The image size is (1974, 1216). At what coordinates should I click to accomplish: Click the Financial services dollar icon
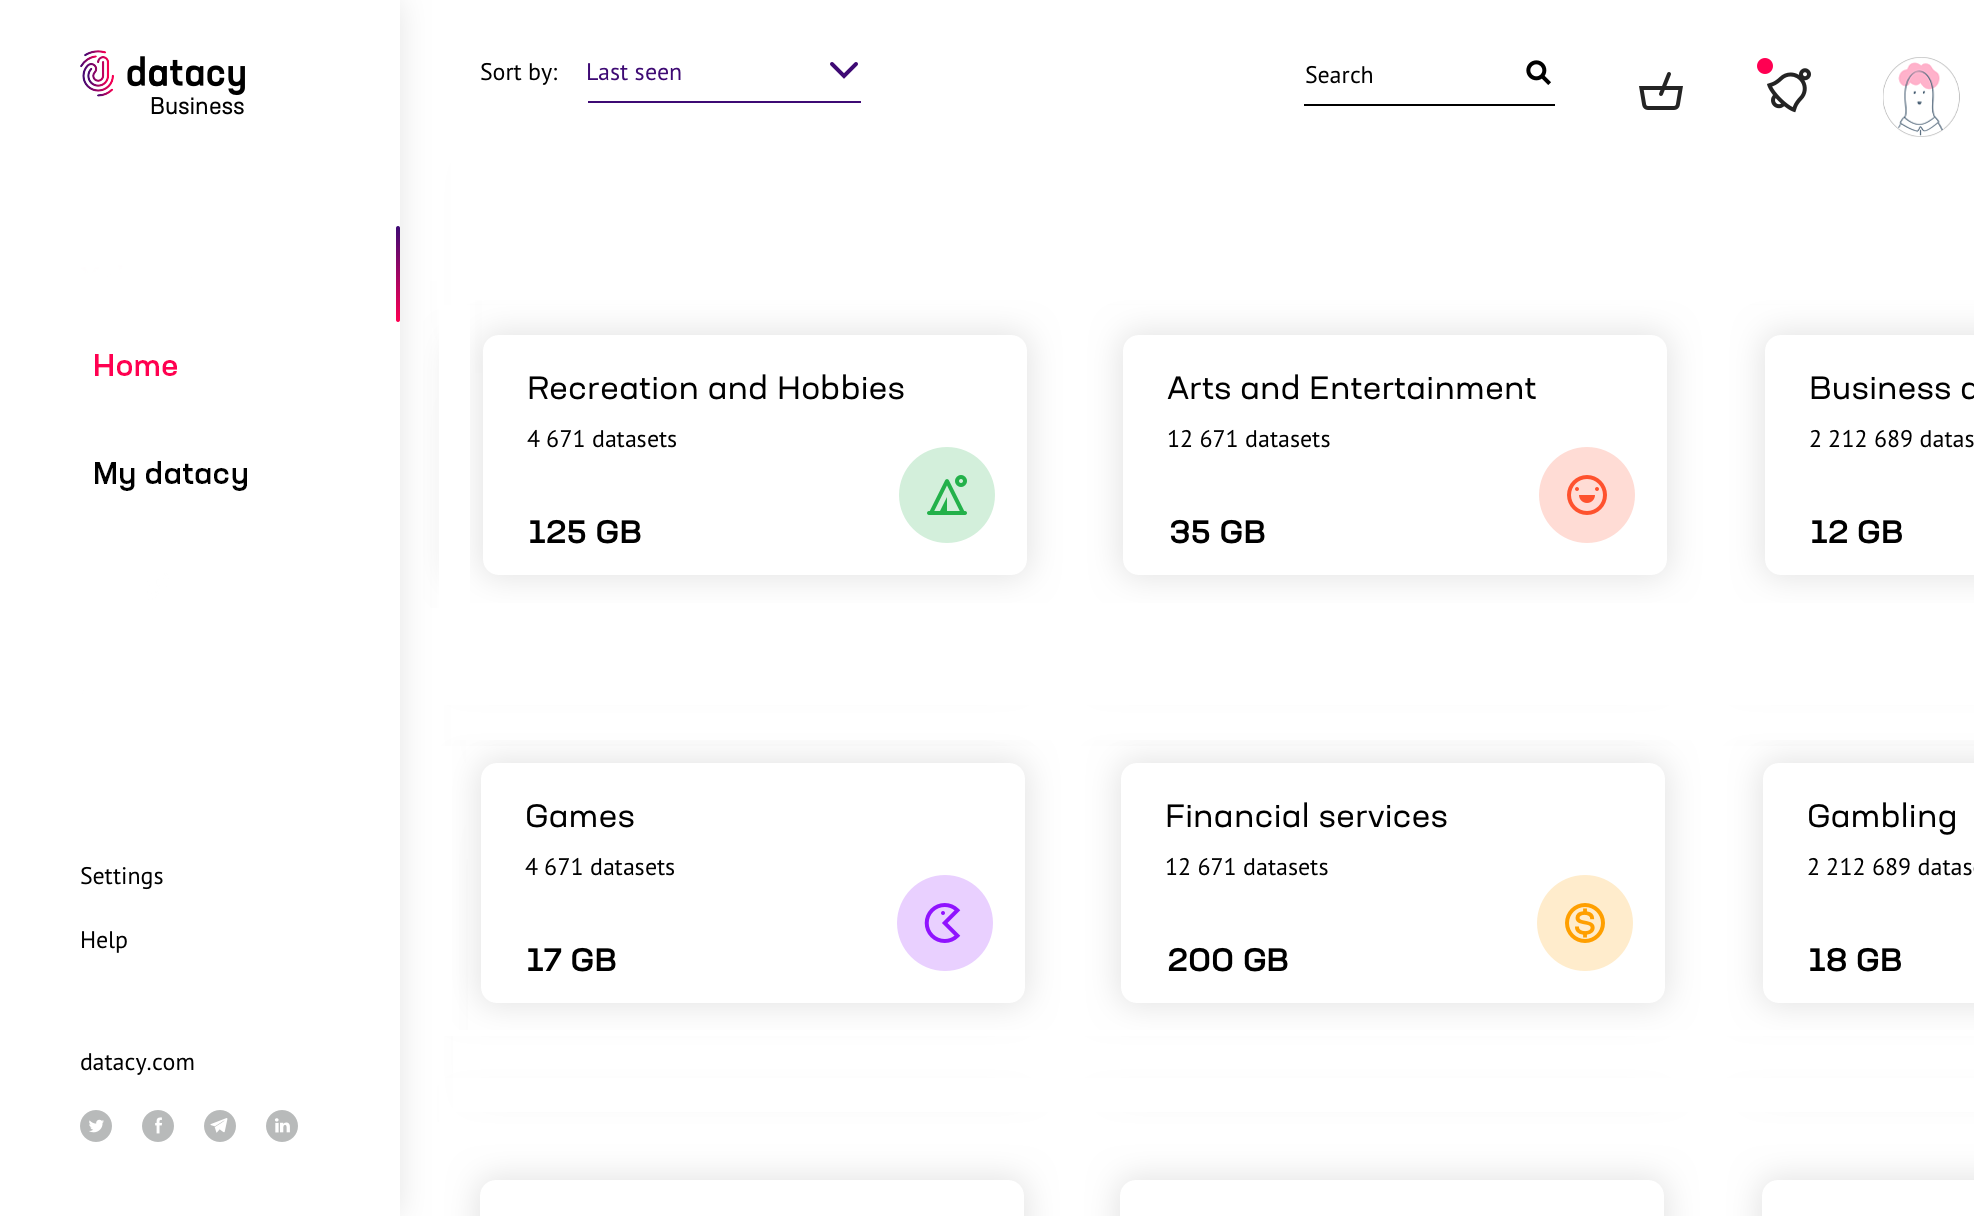click(x=1584, y=923)
